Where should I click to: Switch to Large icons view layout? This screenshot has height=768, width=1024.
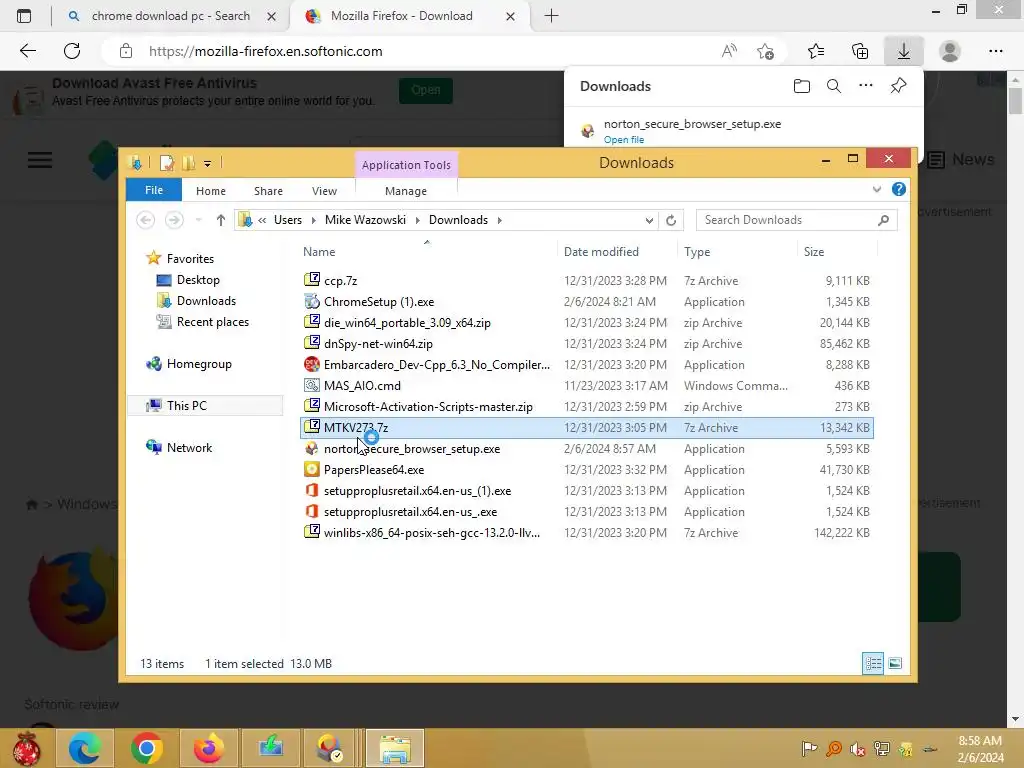tap(895, 664)
